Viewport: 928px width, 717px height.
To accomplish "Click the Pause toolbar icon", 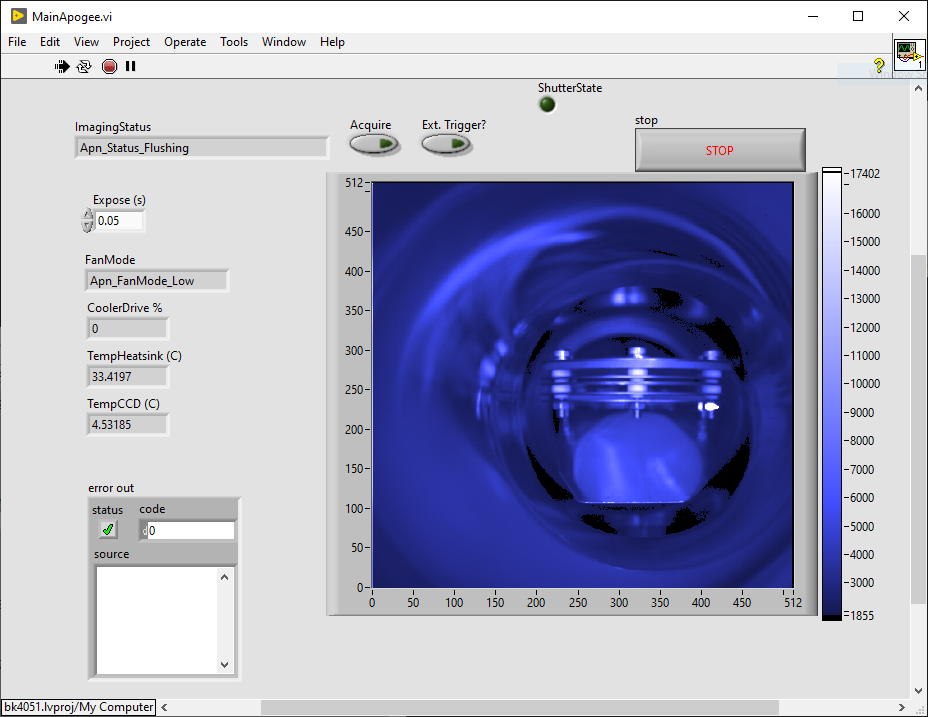I will [x=130, y=66].
